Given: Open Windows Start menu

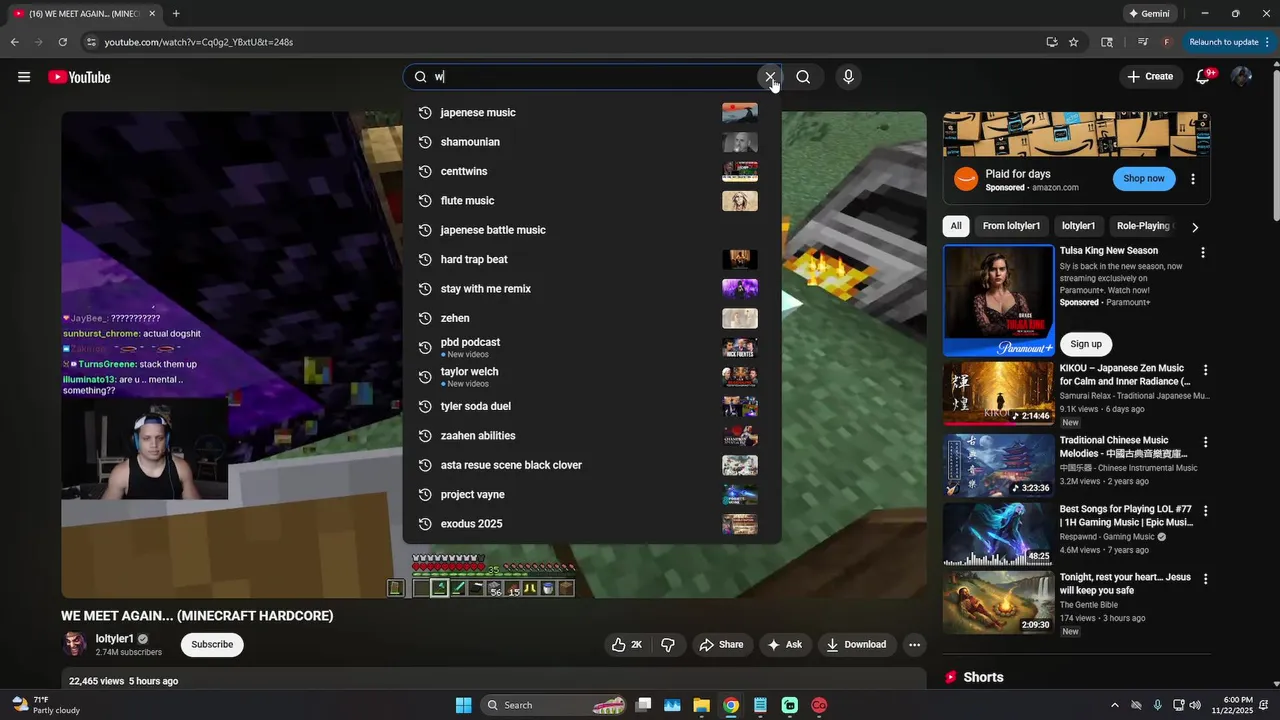Looking at the screenshot, I should (x=463, y=705).
